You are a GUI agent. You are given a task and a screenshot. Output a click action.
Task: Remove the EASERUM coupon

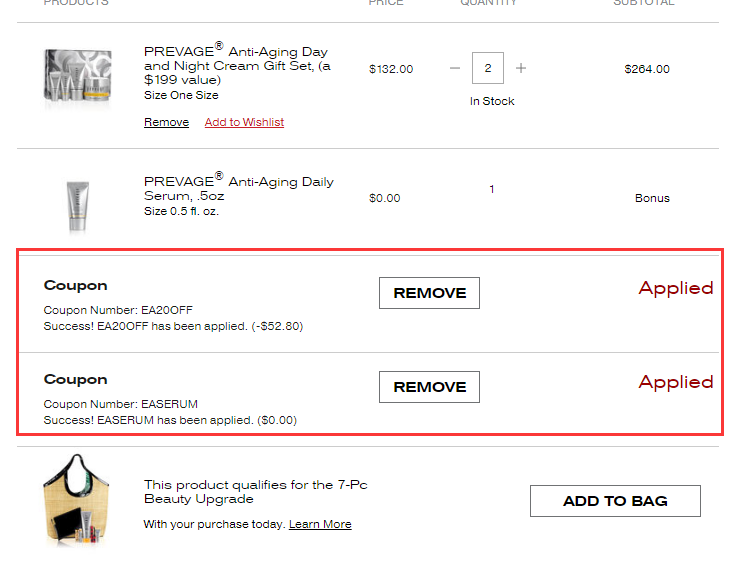coord(429,387)
